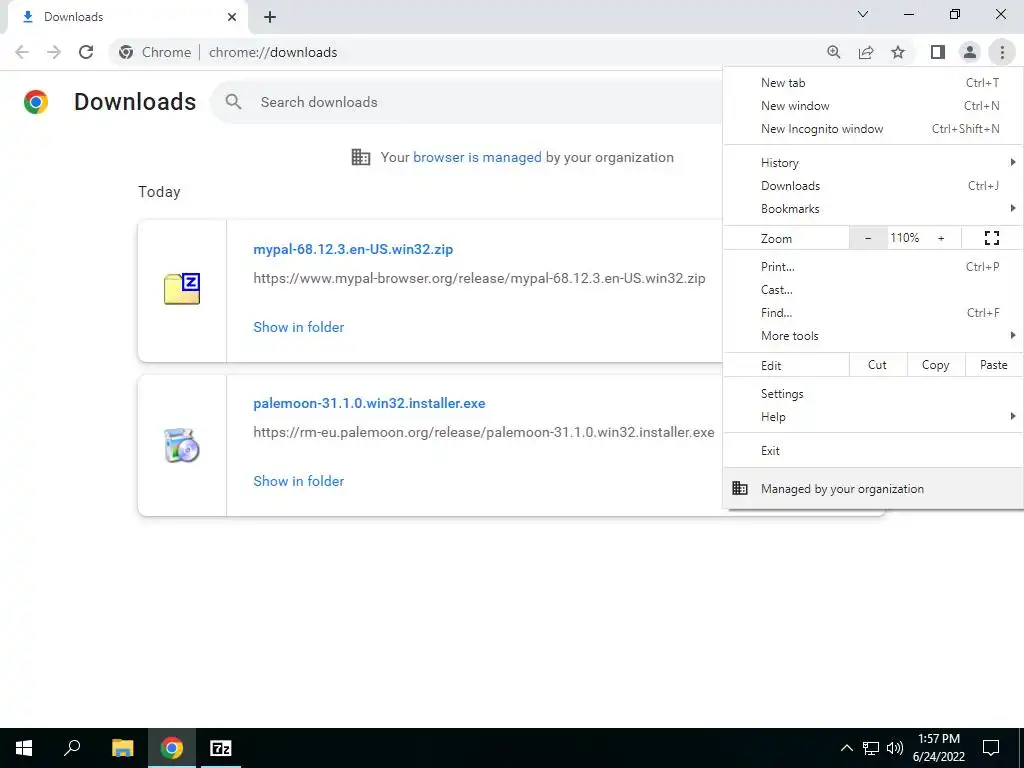
Task: Click the Chrome taskbar icon
Action: [172, 748]
